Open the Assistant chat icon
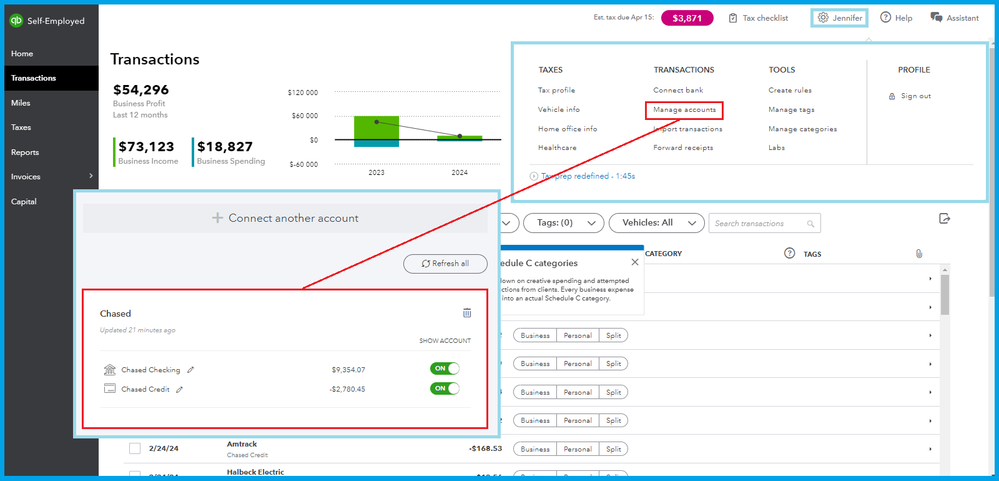 pyautogui.click(x=936, y=18)
